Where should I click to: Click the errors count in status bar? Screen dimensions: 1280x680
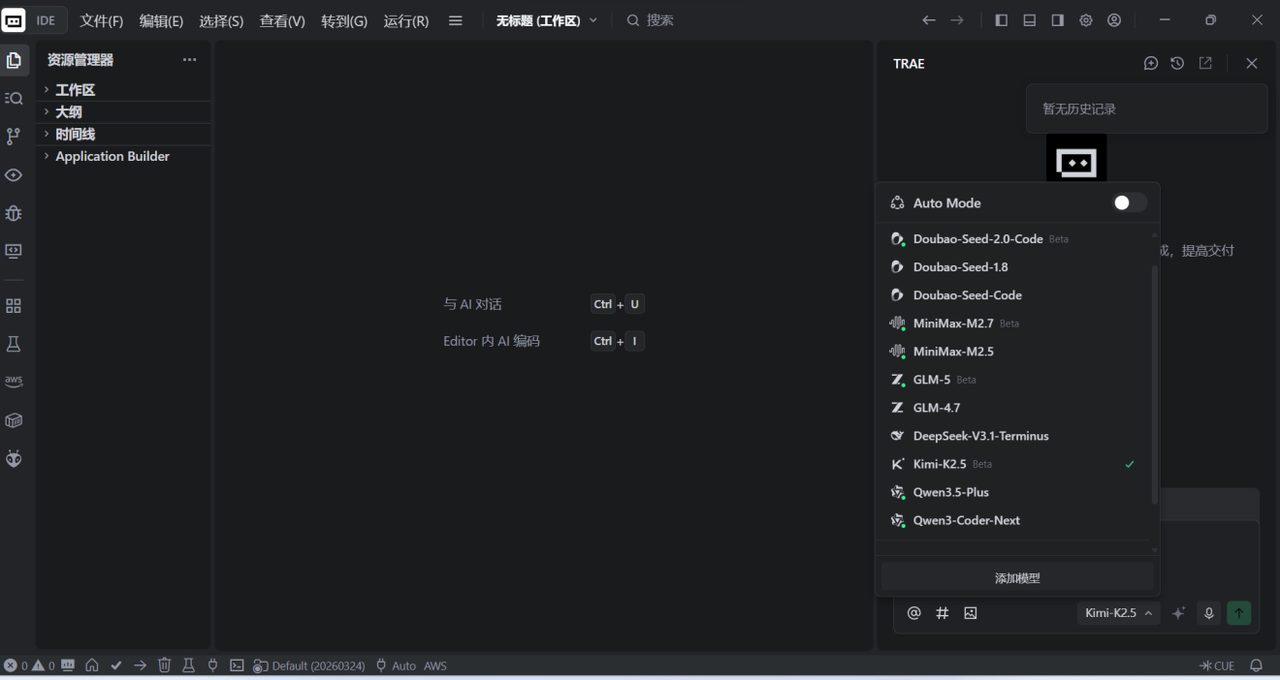(x=16, y=665)
